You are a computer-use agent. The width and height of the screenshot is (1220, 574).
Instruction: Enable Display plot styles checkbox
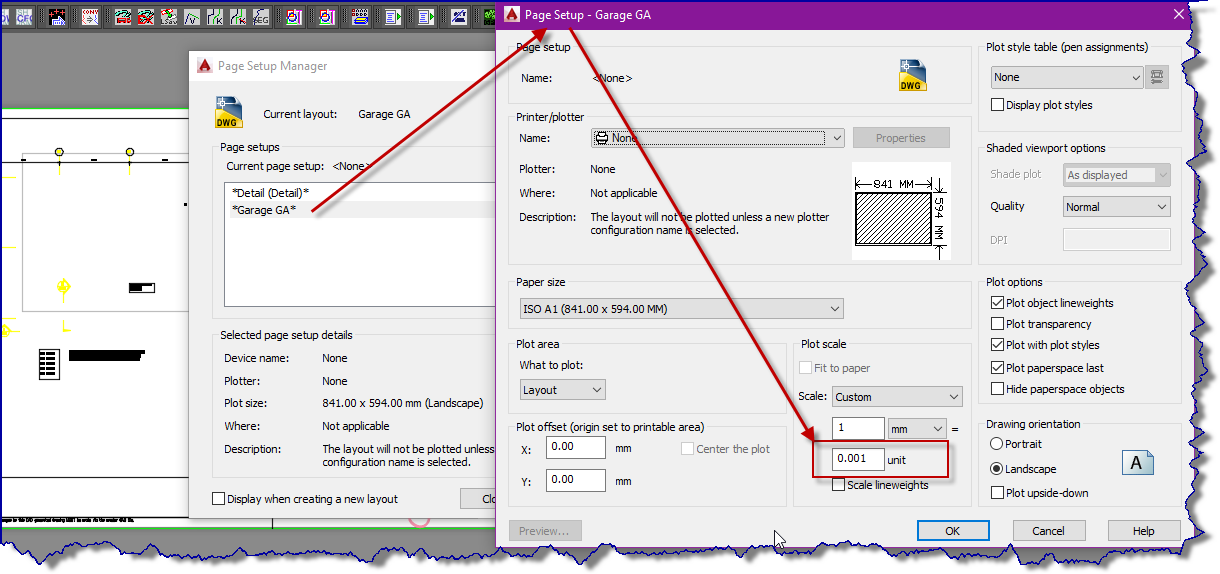click(998, 105)
